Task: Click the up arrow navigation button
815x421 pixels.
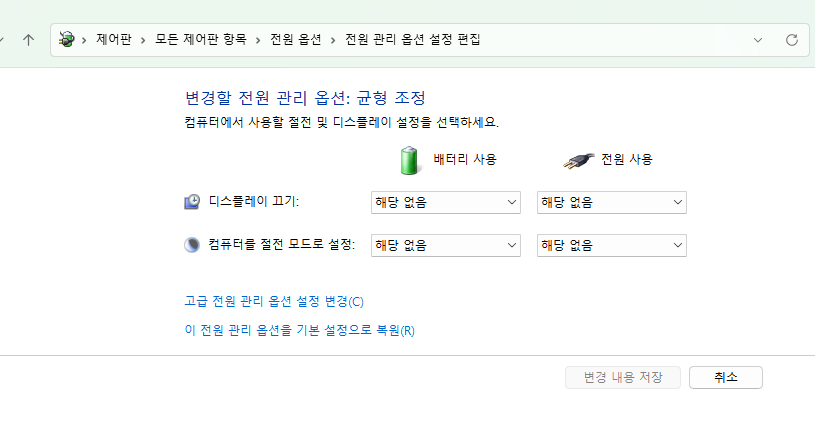Action: 28,40
